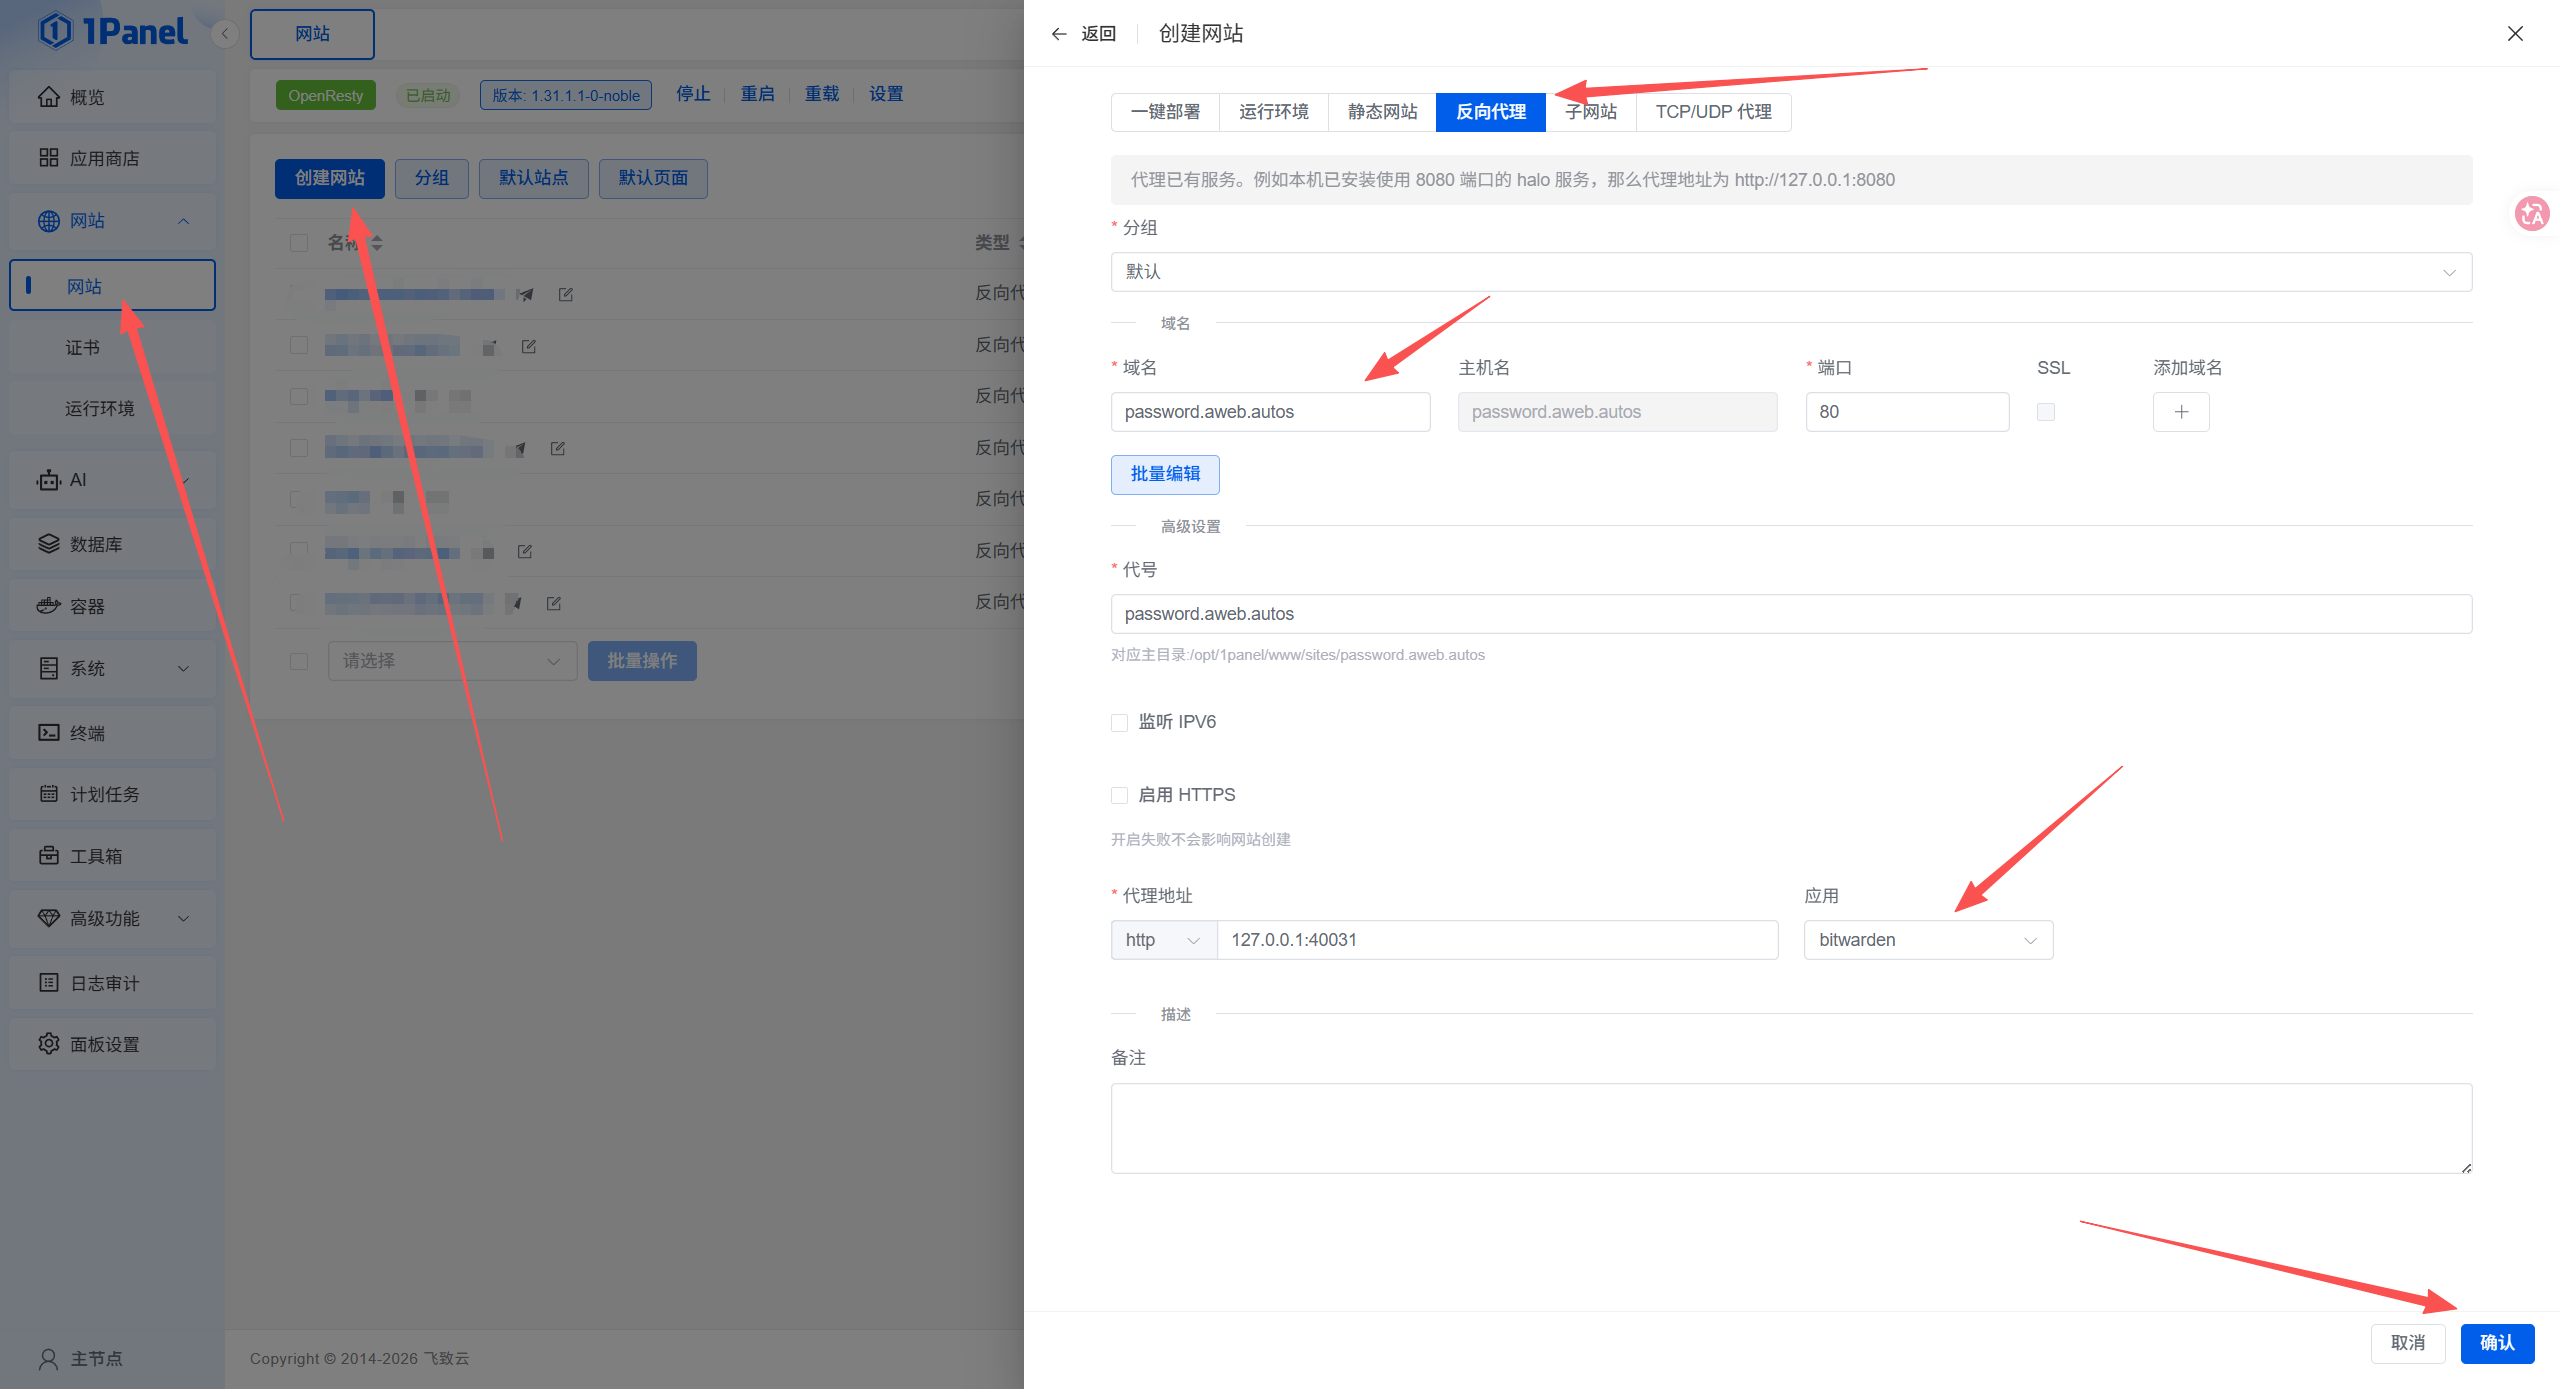This screenshot has height=1389, width=2560.
Task: Open the 应用商店 app store sidebar icon
Action: pos(48,158)
